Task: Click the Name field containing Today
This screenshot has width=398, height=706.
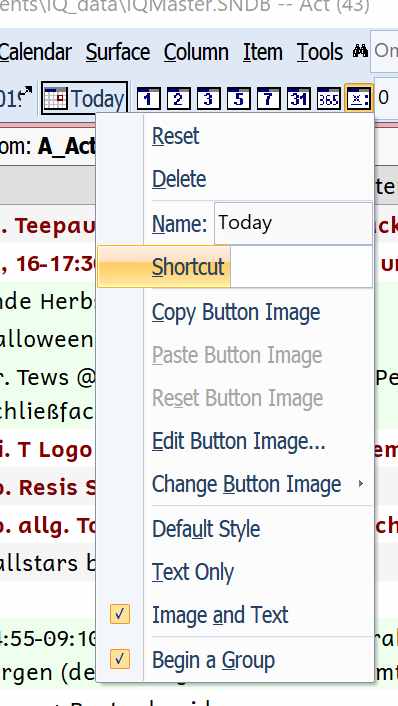Action: pos(294,223)
